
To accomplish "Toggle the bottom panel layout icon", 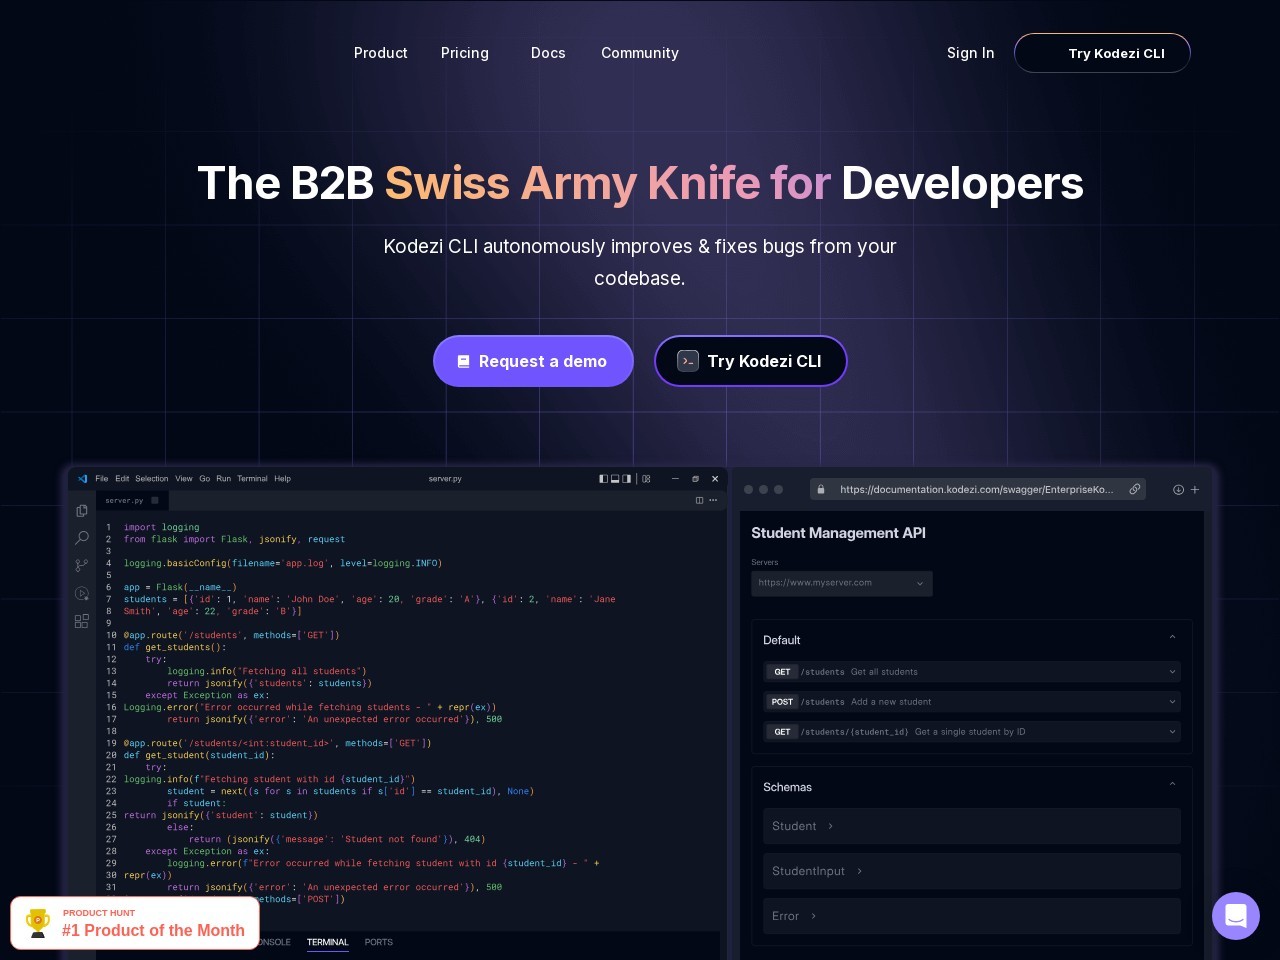I will pos(615,479).
